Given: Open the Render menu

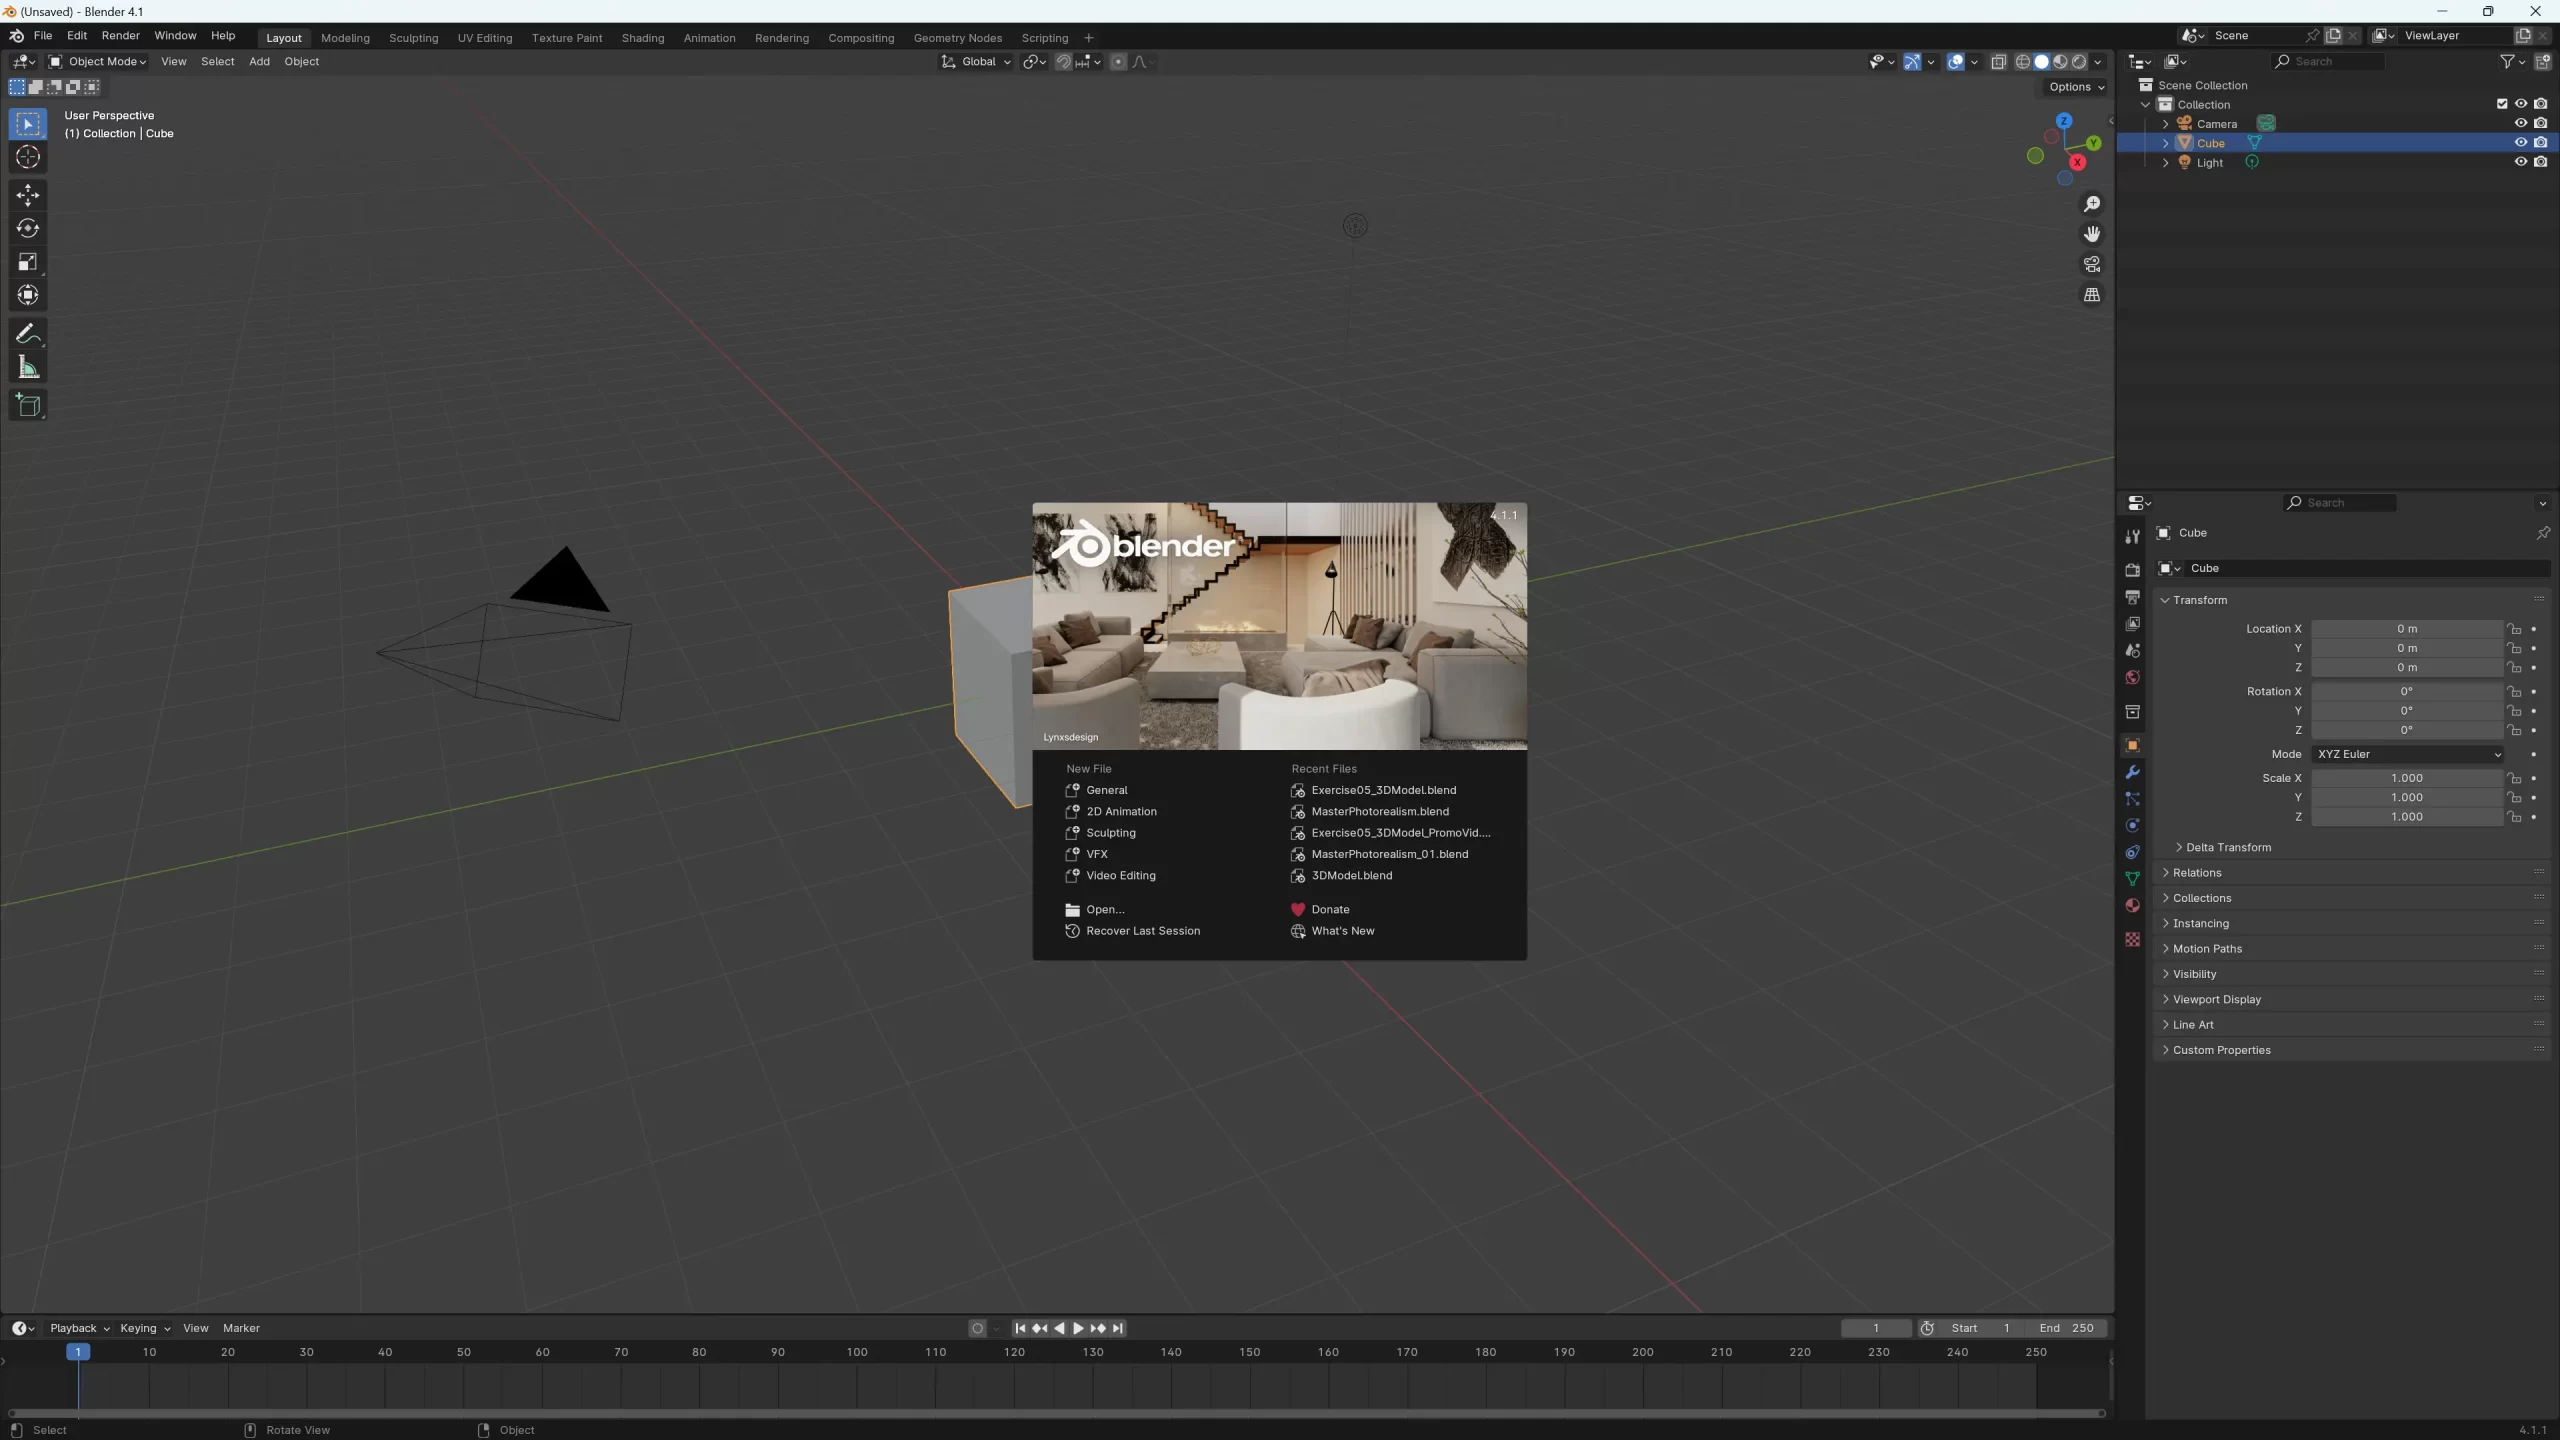Looking at the screenshot, I should pyautogui.click(x=121, y=36).
